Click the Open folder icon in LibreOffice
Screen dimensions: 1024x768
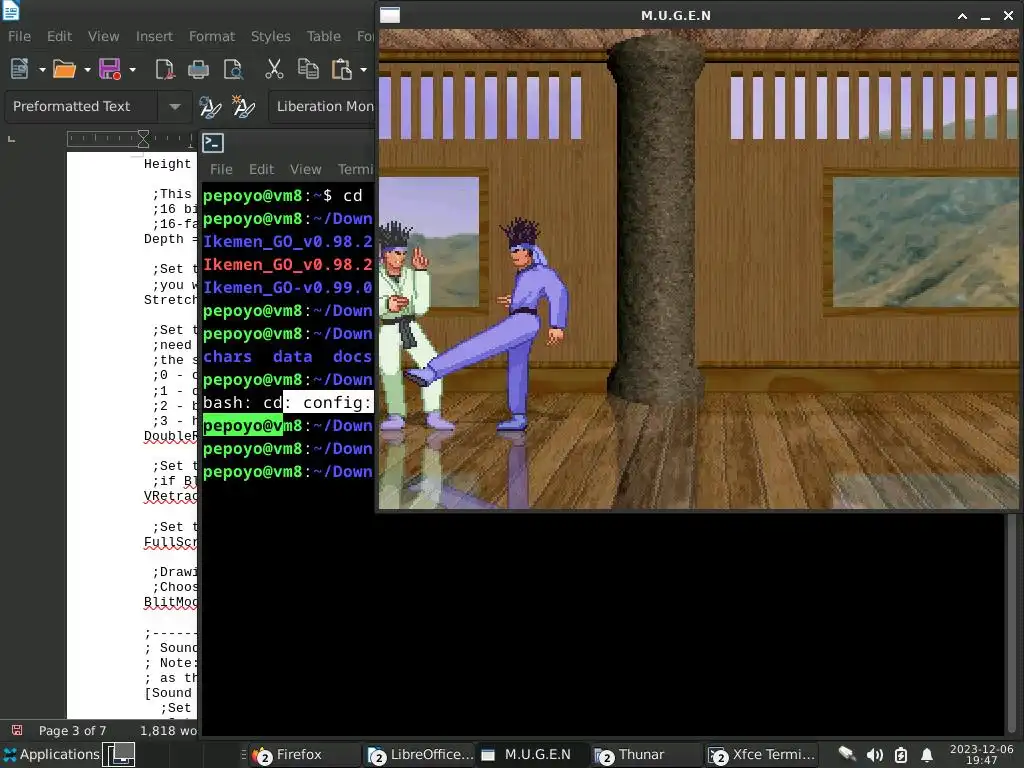coord(64,69)
